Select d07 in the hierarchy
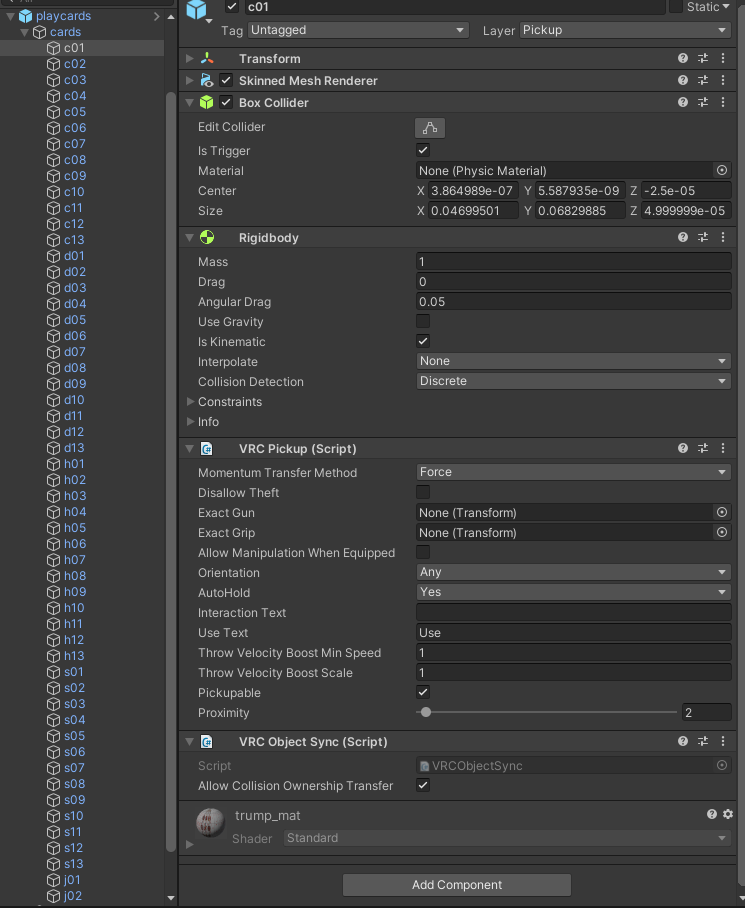 point(75,352)
